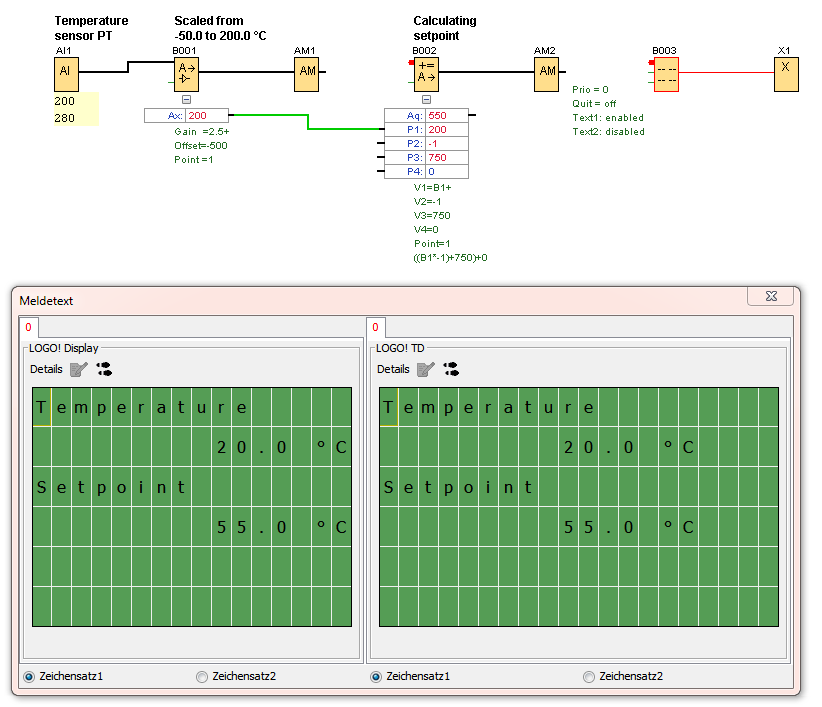This screenshot has width=822, height=707.
Task: Open tab 0 of LOGO! TD
Action: [x=375, y=327]
